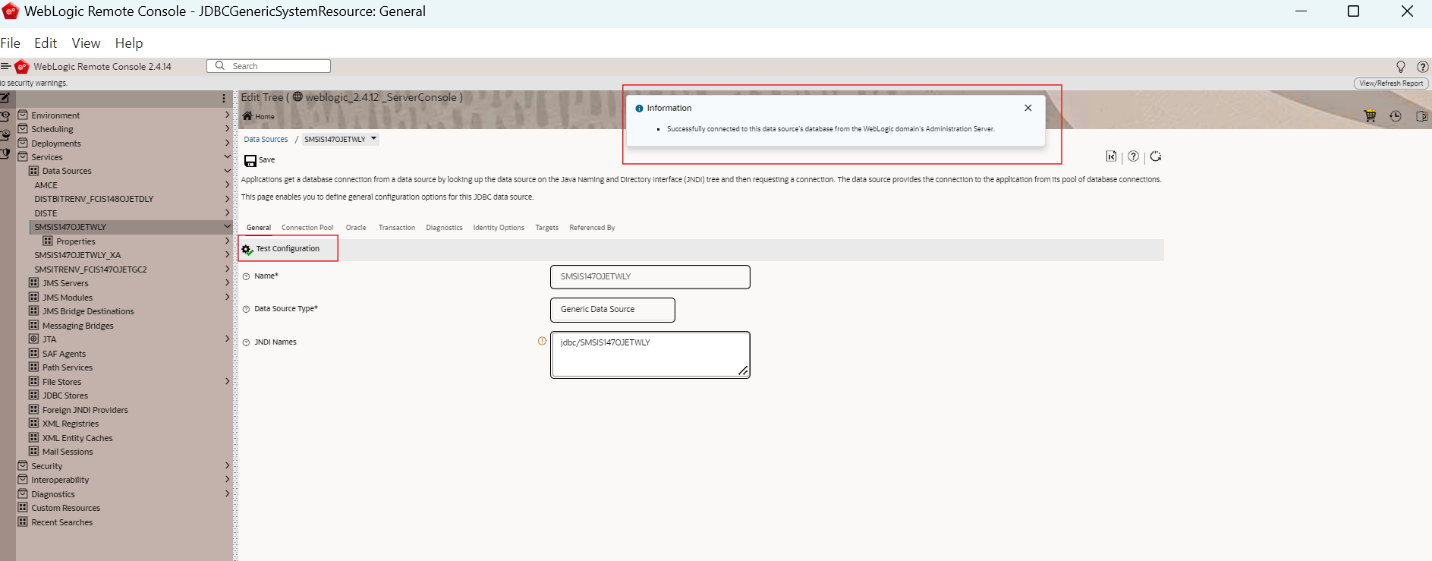Select the Edit Tree pencil icon in sidebar strip
This screenshot has width=1432, height=561.
[x=5, y=98]
